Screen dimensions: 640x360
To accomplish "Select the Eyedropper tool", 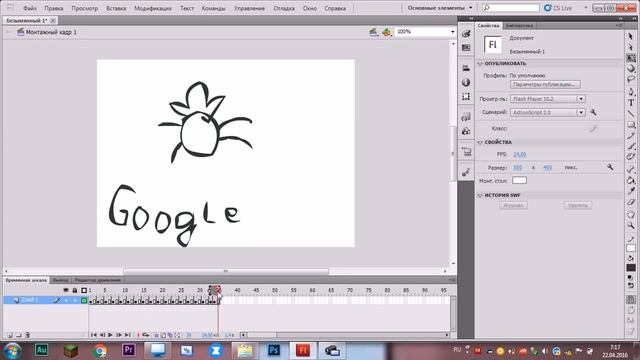I will click(x=631, y=191).
